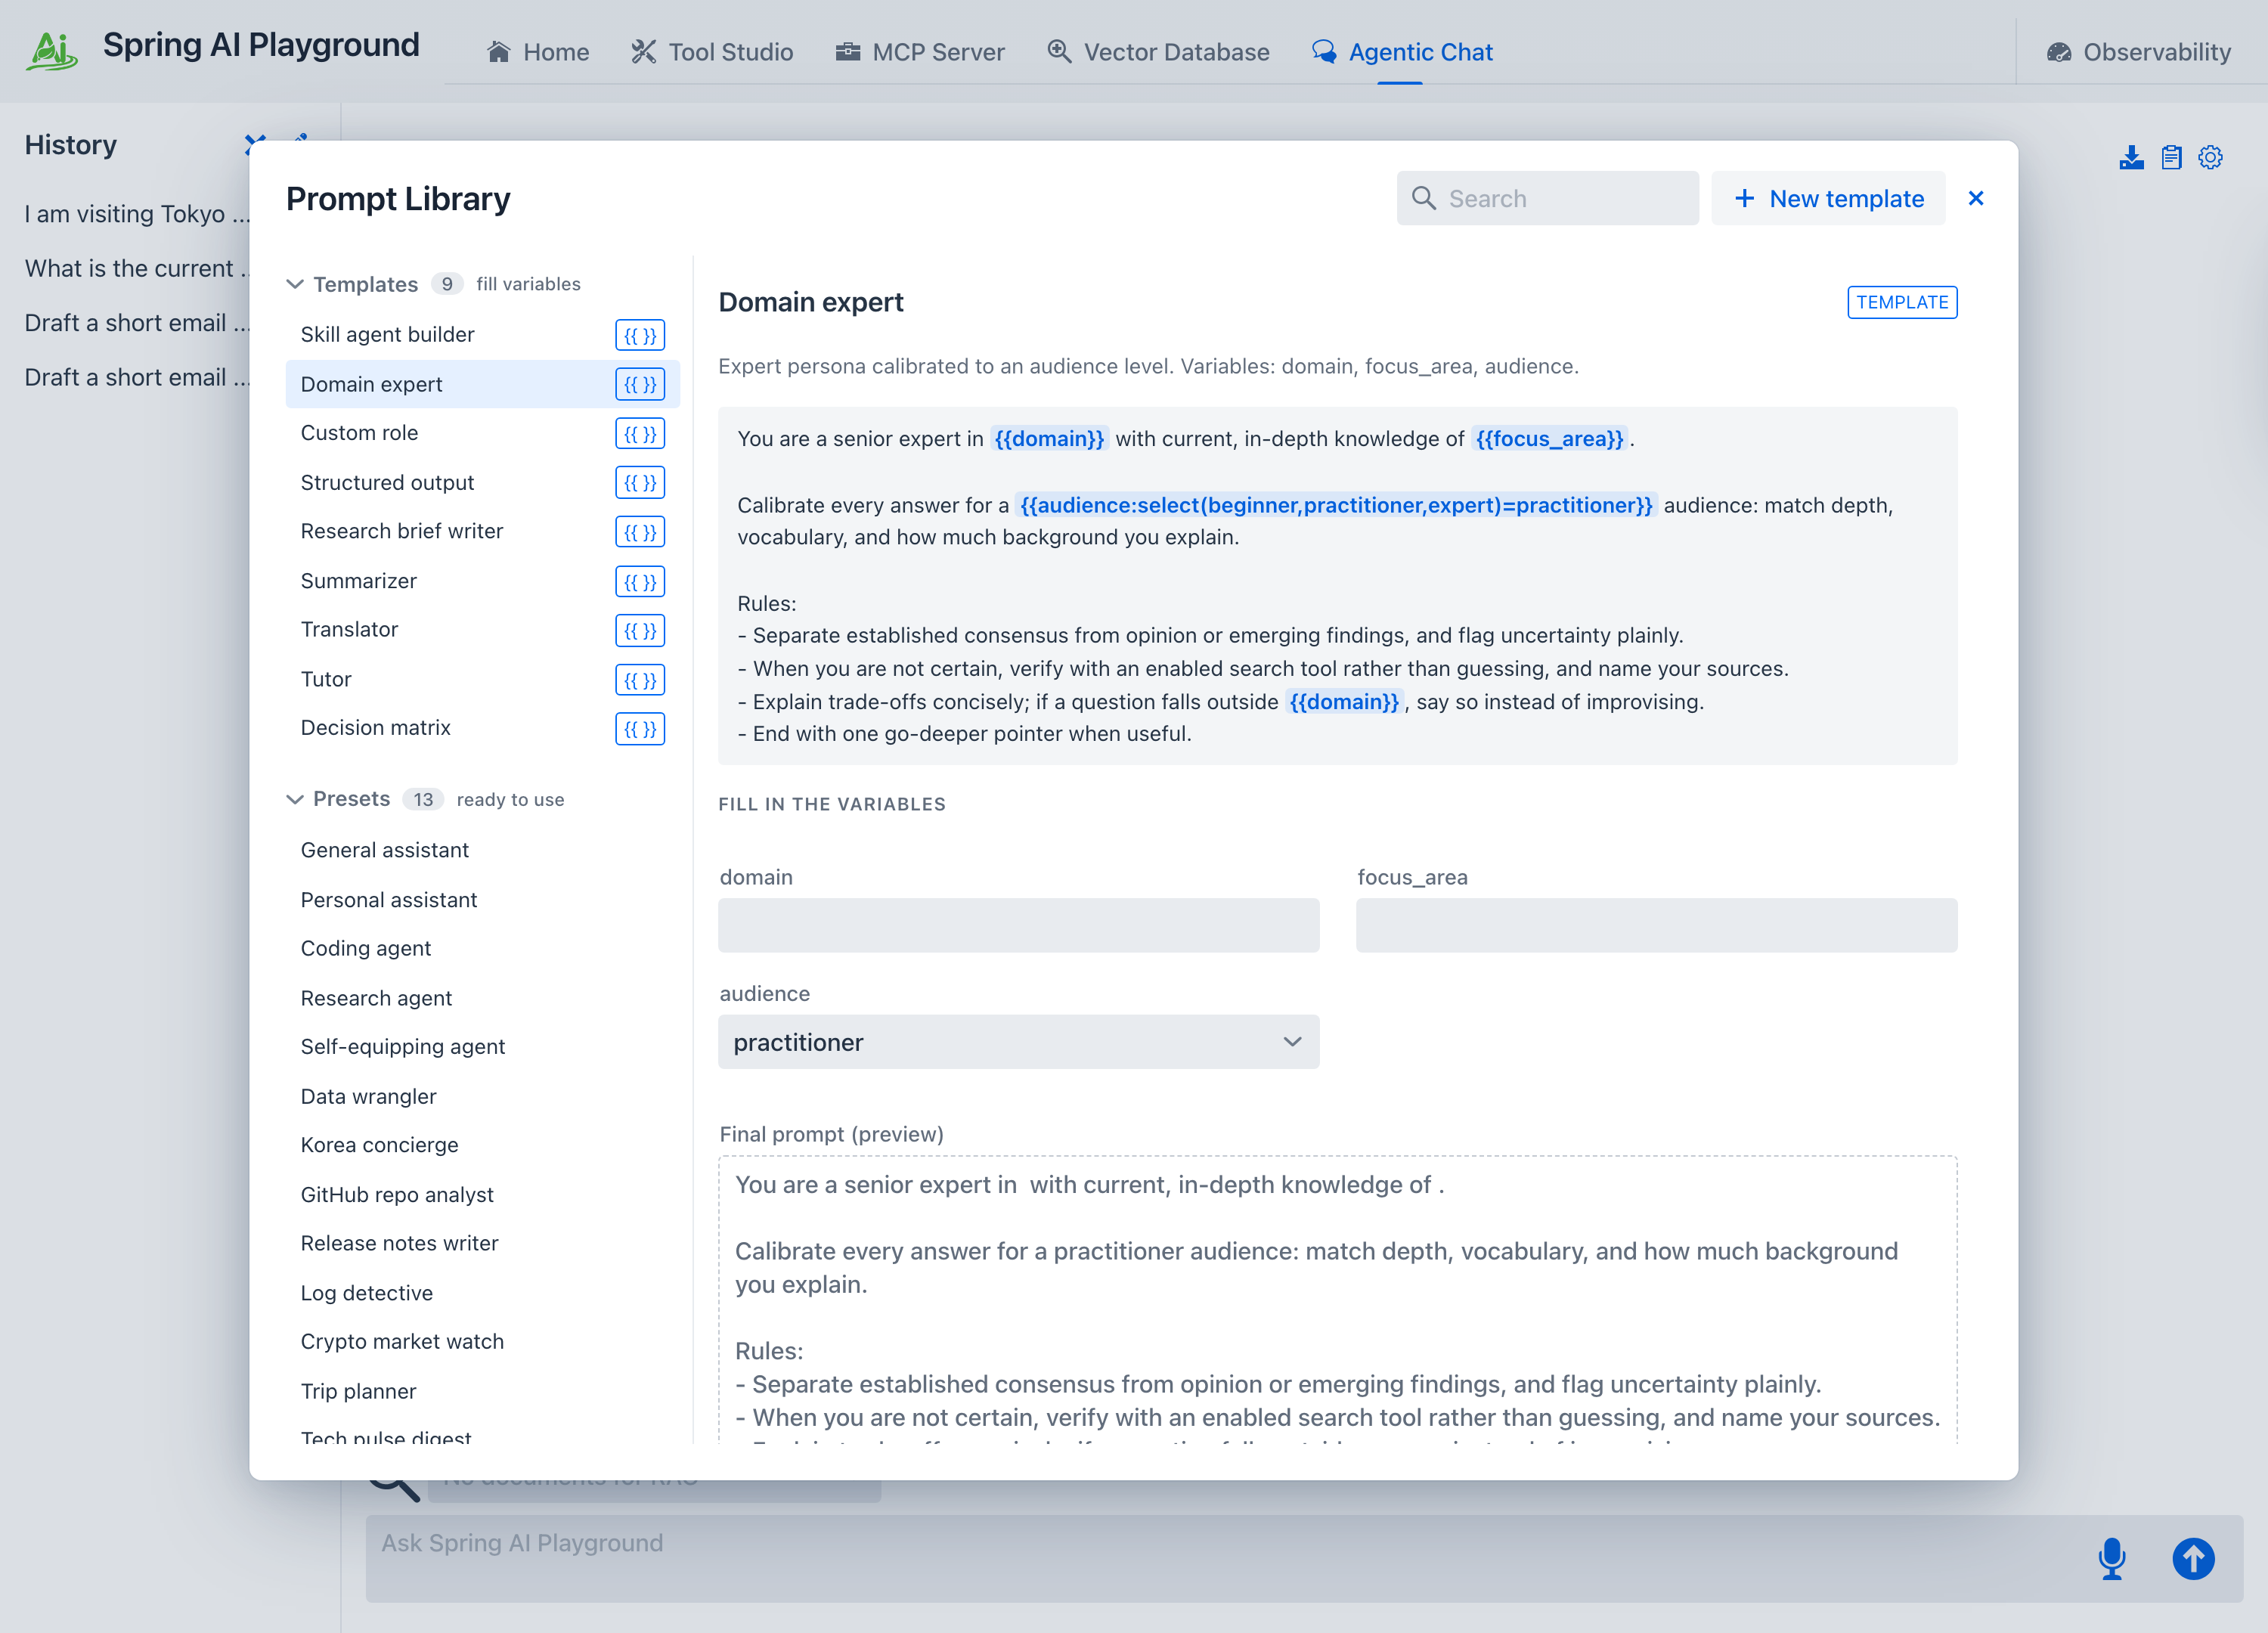The width and height of the screenshot is (2268, 1633).
Task: Open the Observability tab
Action: pyautogui.click(x=2139, y=52)
